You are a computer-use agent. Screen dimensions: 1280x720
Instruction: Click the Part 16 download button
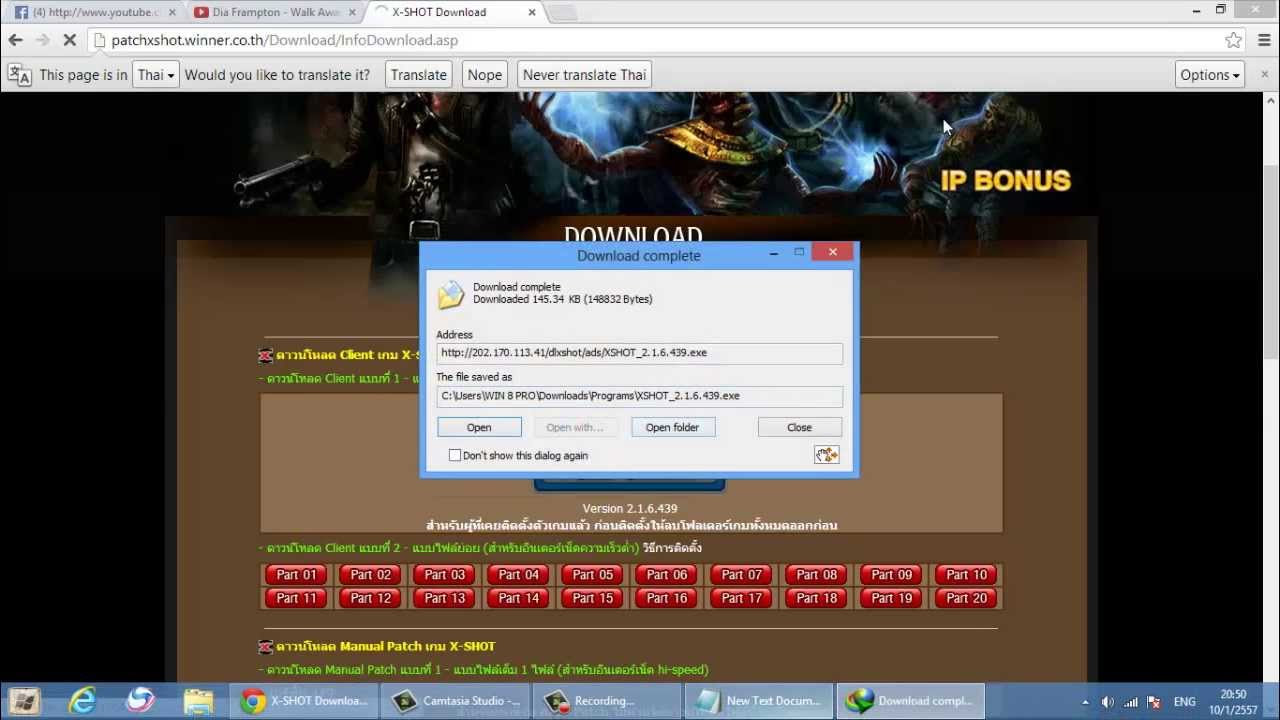click(667, 598)
